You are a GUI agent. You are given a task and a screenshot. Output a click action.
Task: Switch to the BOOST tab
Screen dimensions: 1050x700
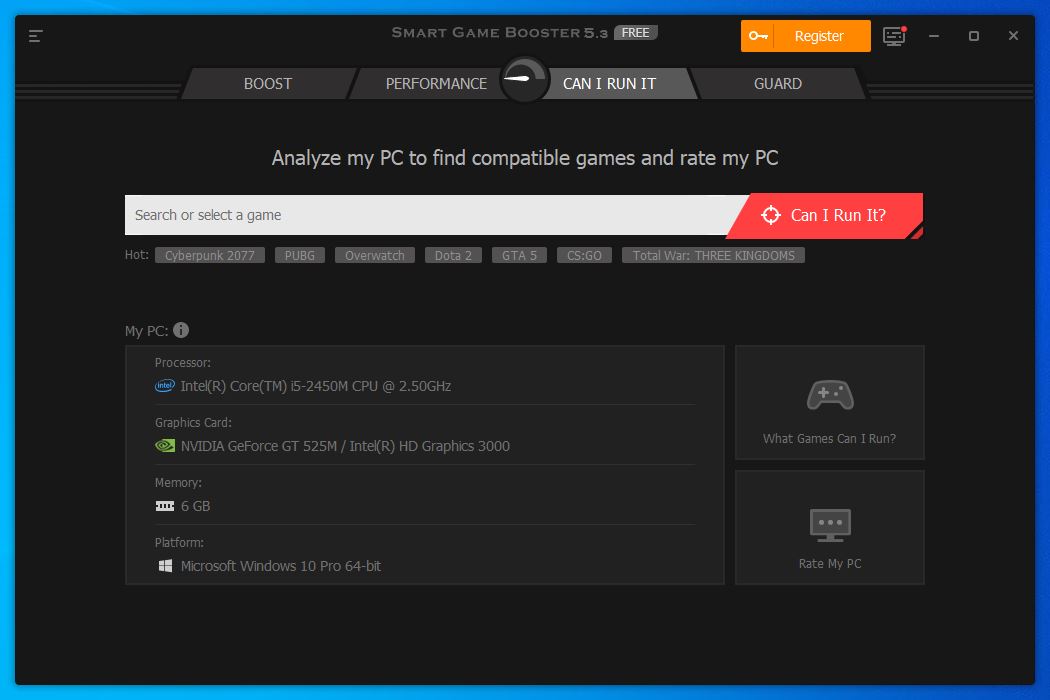268,84
